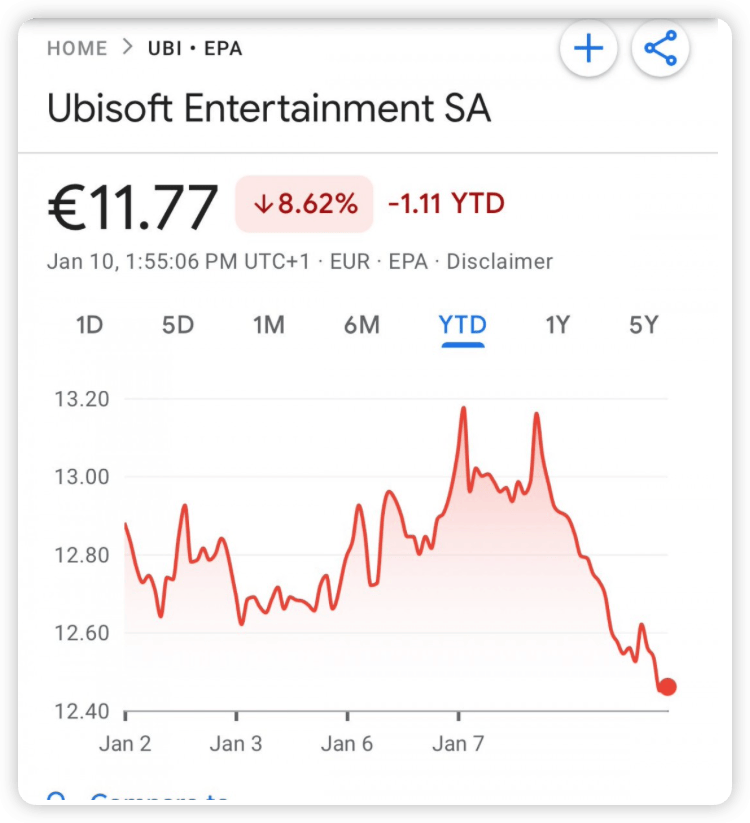Screen dimensions: 750x823
Task: Click the share icon
Action: [661, 48]
